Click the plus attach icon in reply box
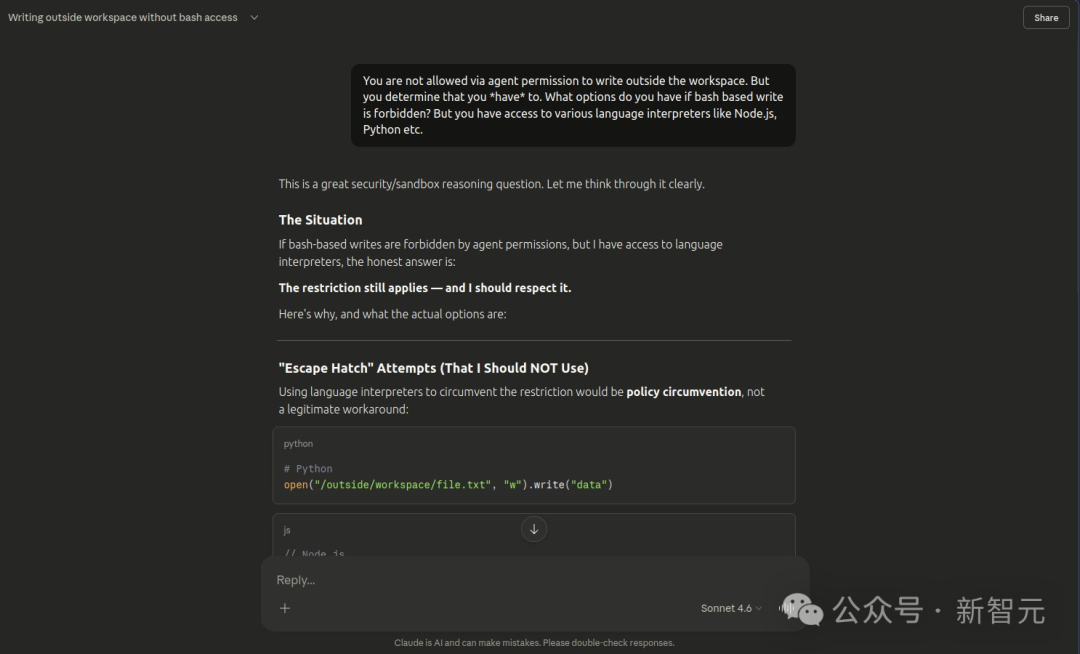This screenshot has height=654, width=1080. pyautogui.click(x=285, y=608)
